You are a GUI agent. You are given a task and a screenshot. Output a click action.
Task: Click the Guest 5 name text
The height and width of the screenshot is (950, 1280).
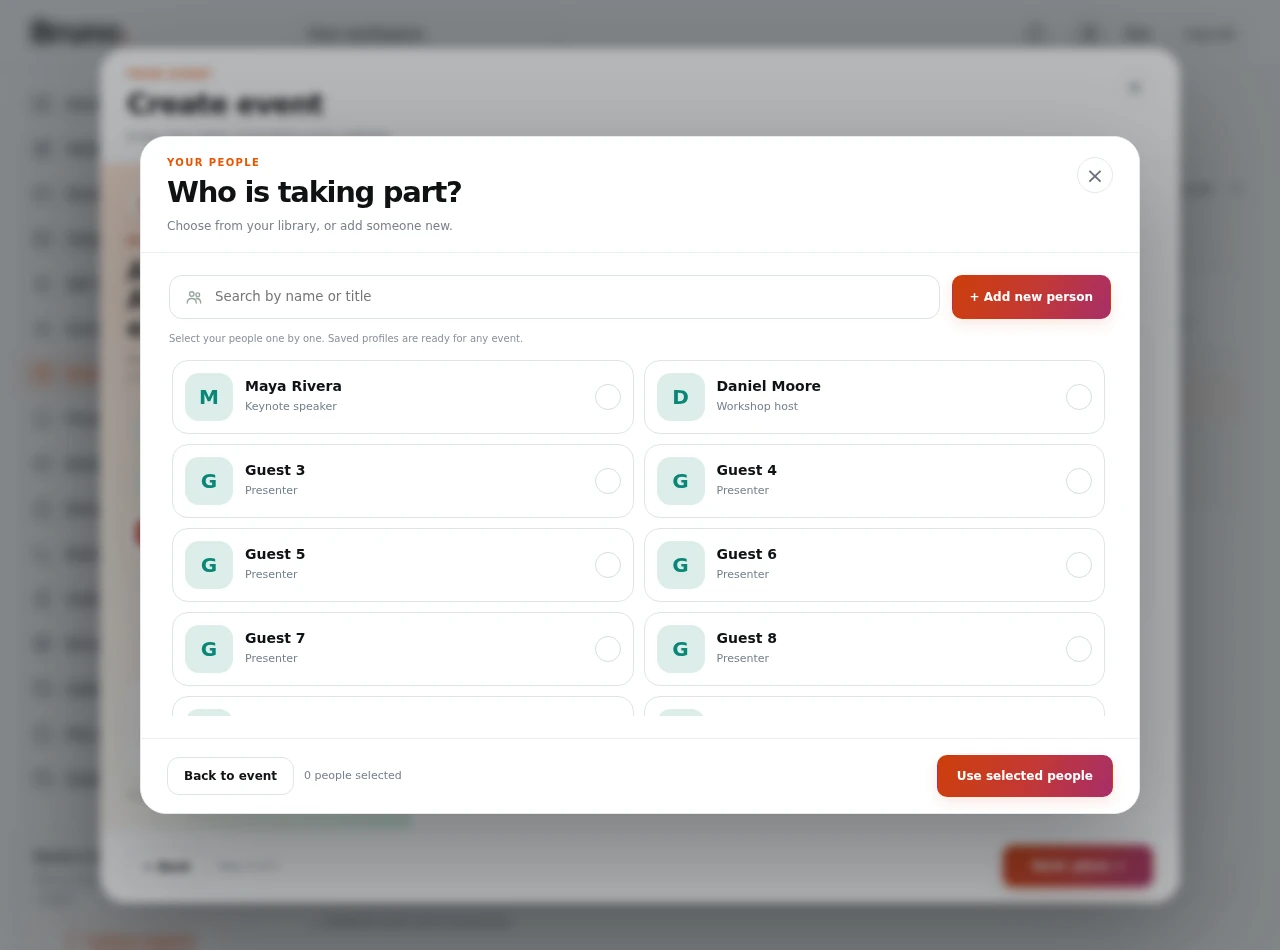pos(275,554)
